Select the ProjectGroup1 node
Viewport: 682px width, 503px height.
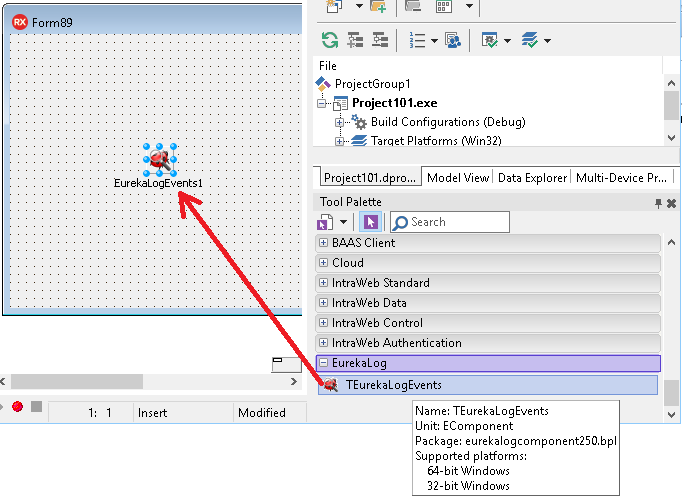[372, 84]
